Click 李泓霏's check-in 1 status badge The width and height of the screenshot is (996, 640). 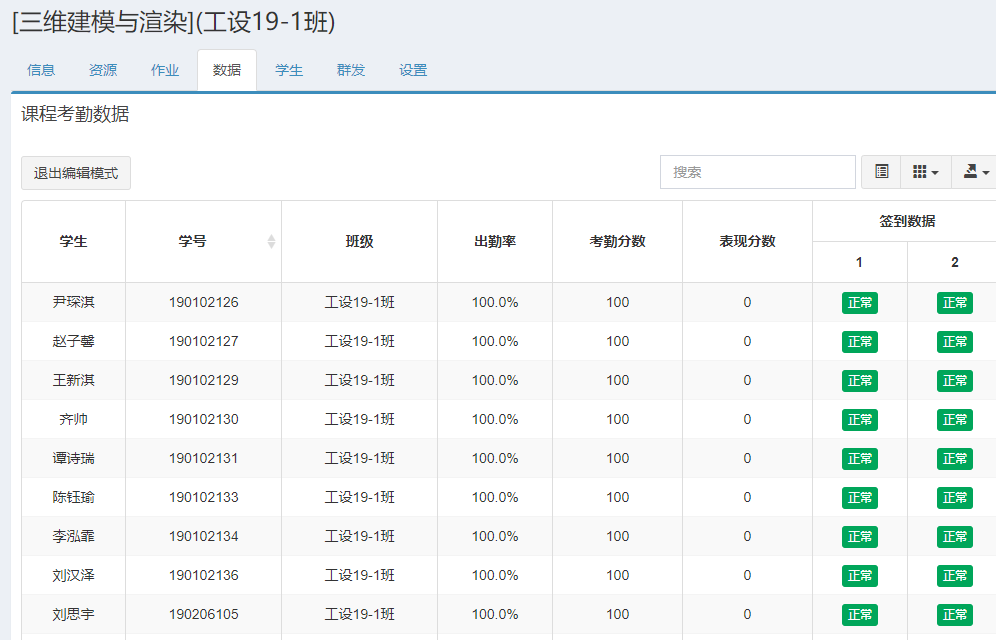[x=859, y=537]
